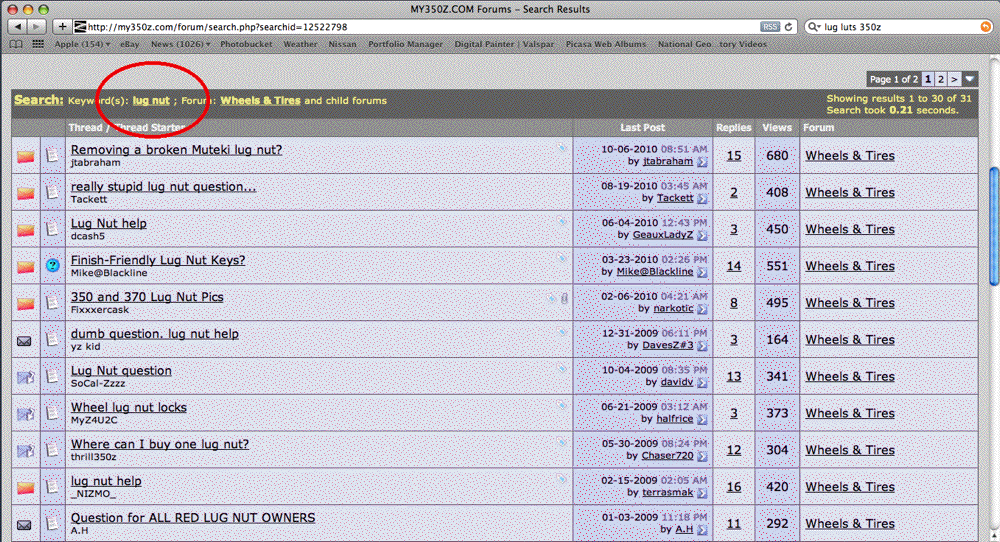Go to page 2 of search results
1000x542 pixels.
(941, 79)
